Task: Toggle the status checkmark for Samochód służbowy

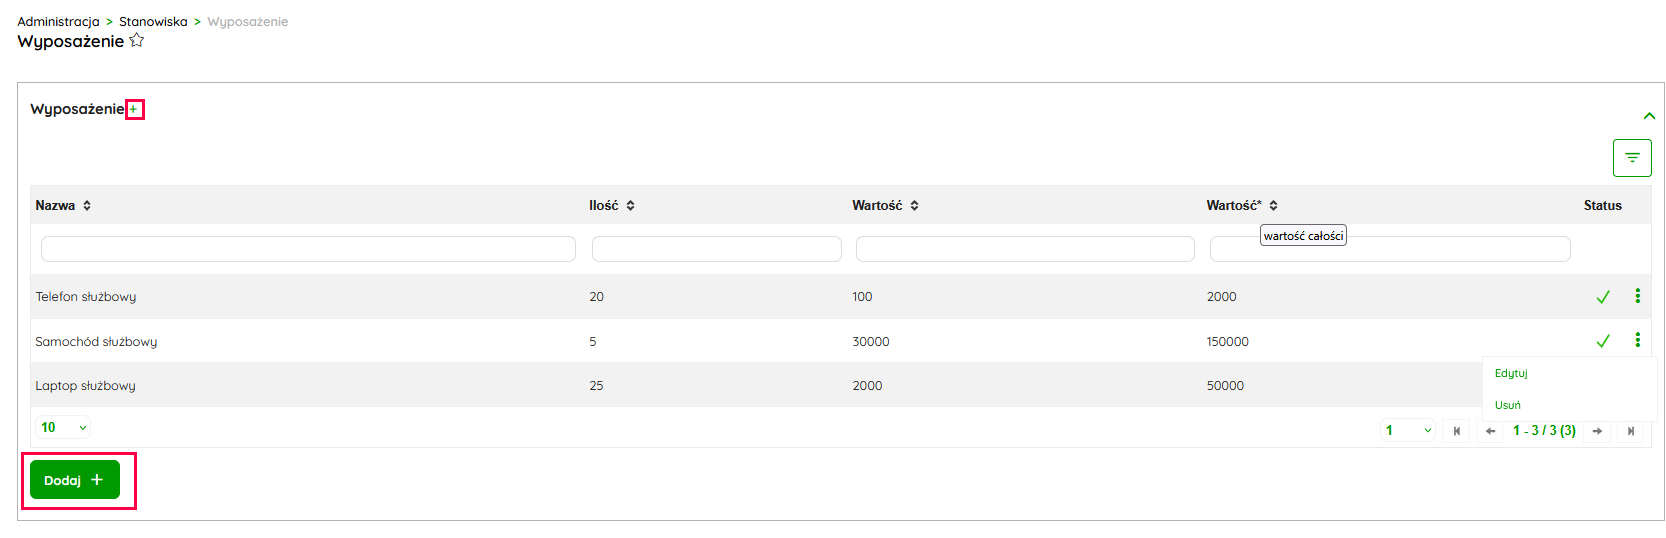Action: [x=1603, y=341]
